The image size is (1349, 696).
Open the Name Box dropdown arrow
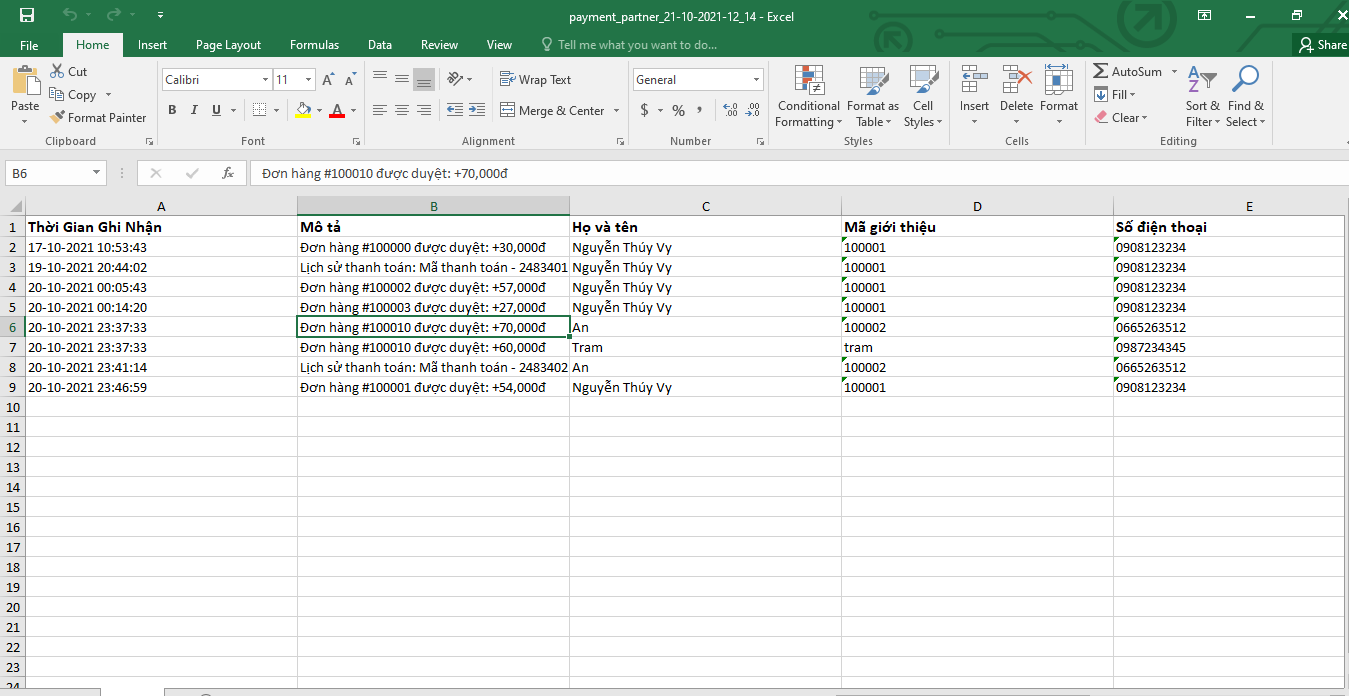[x=97, y=173]
